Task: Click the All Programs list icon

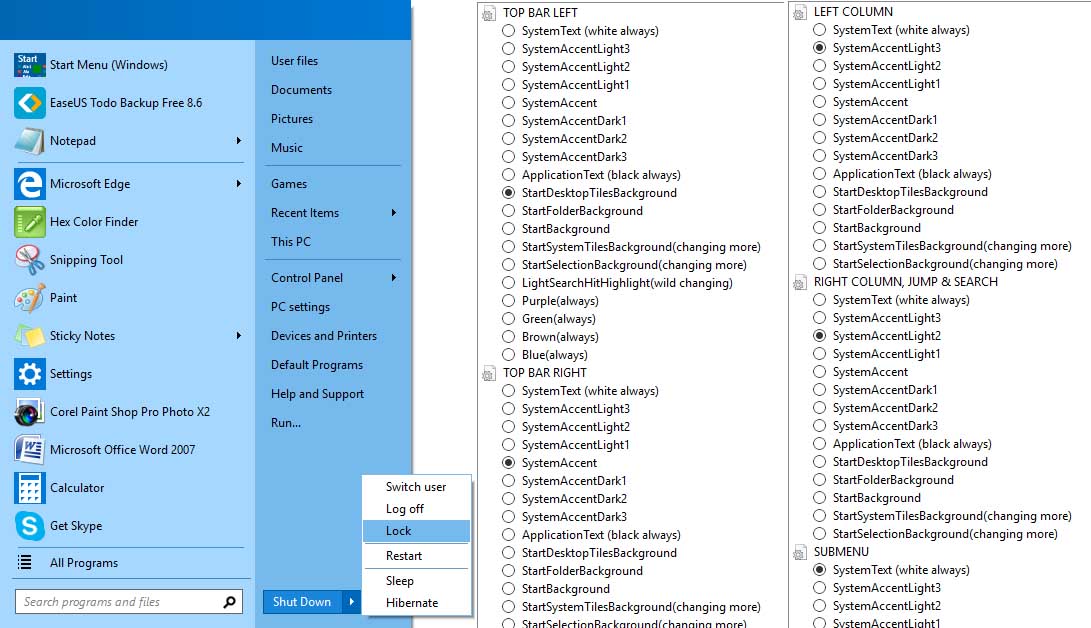Action: 24,563
